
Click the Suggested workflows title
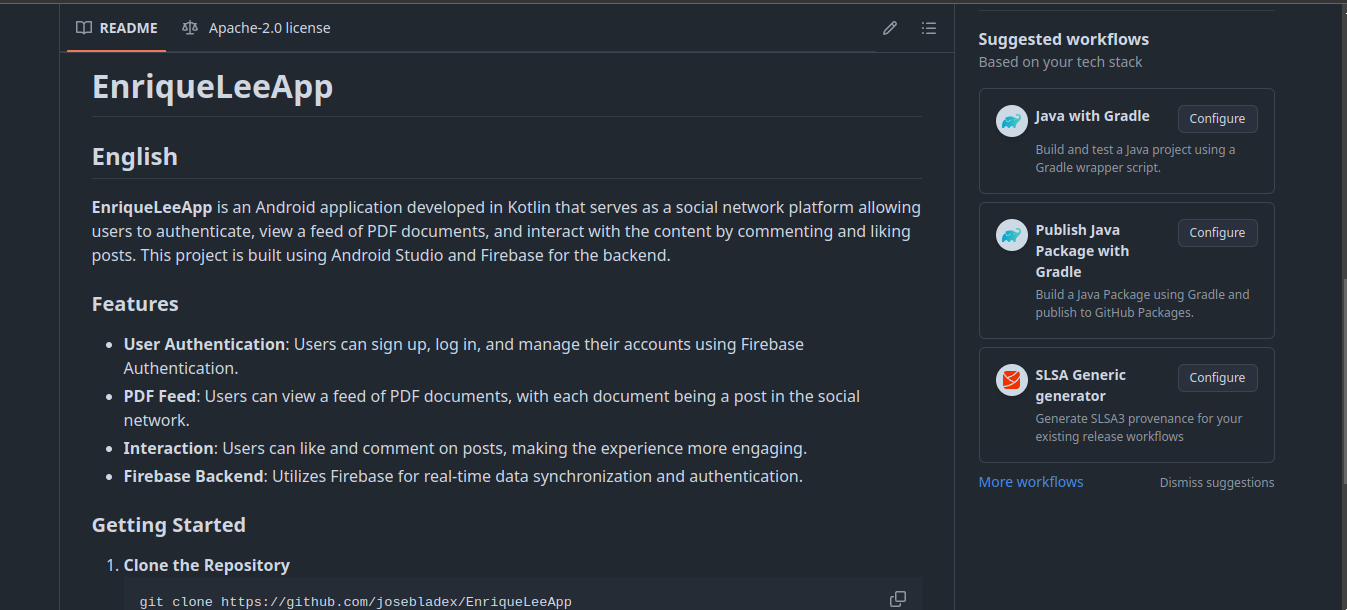[1064, 39]
